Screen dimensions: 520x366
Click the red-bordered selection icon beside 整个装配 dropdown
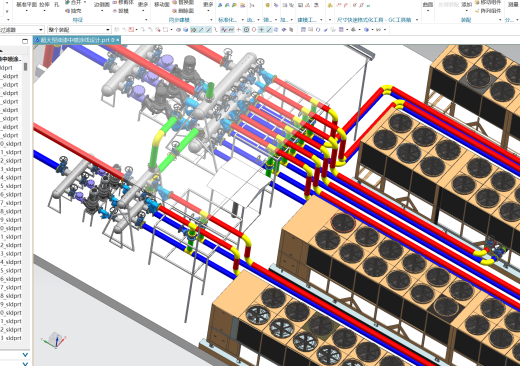pos(131,30)
